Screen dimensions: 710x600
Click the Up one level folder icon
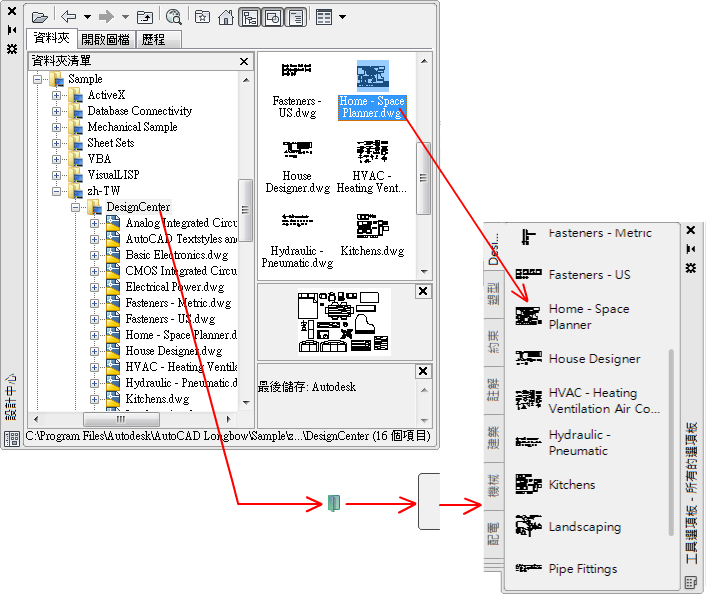pyautogui.click(x=145, y=17)
